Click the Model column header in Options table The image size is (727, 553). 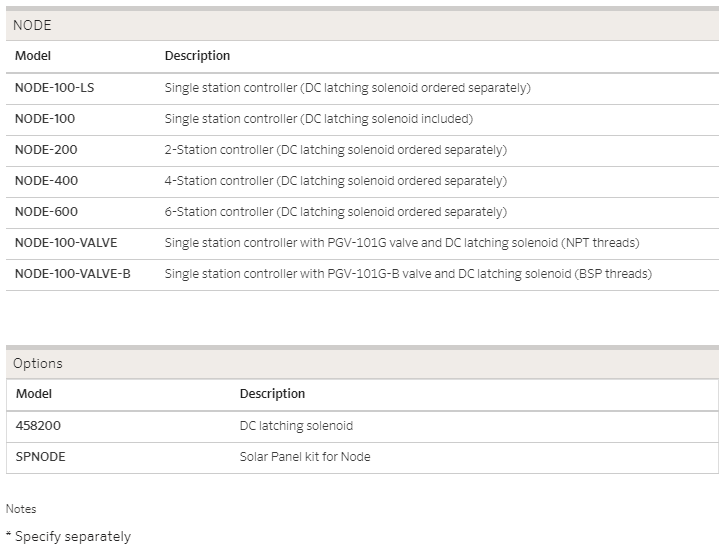(34, 394)
